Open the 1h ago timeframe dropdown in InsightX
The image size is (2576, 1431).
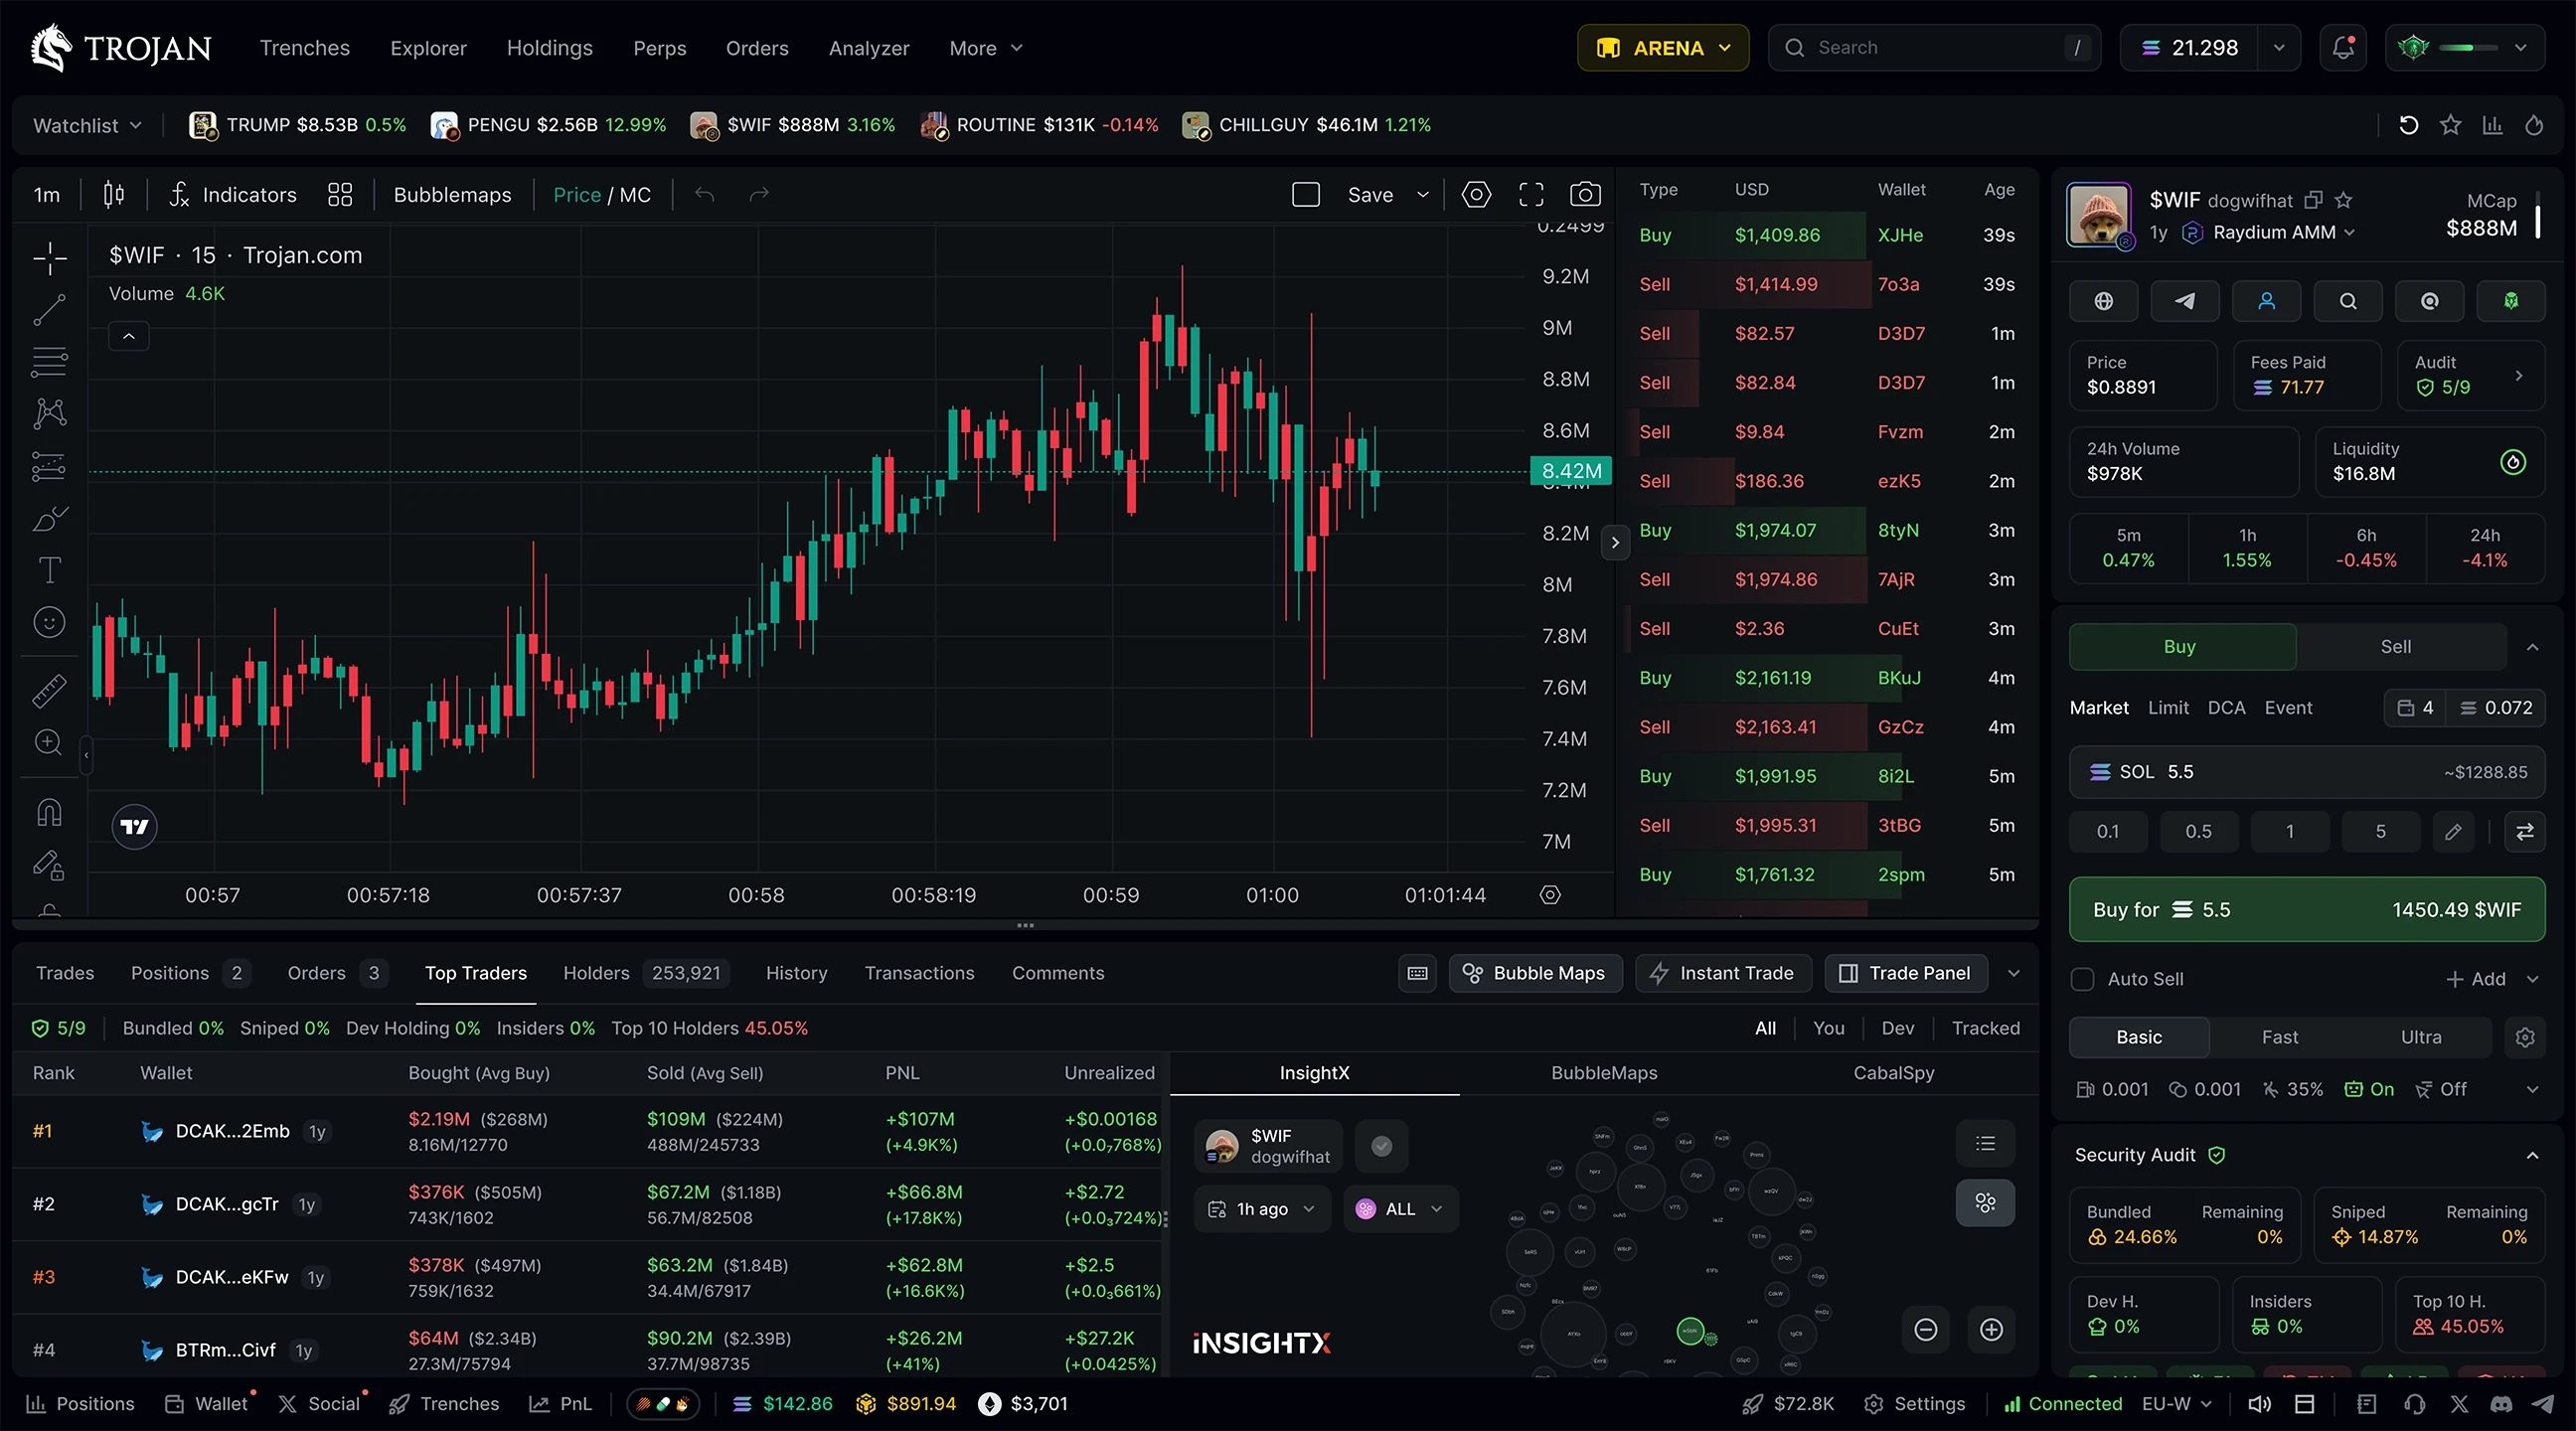pyautogui.click(x=1263, y=1209)
